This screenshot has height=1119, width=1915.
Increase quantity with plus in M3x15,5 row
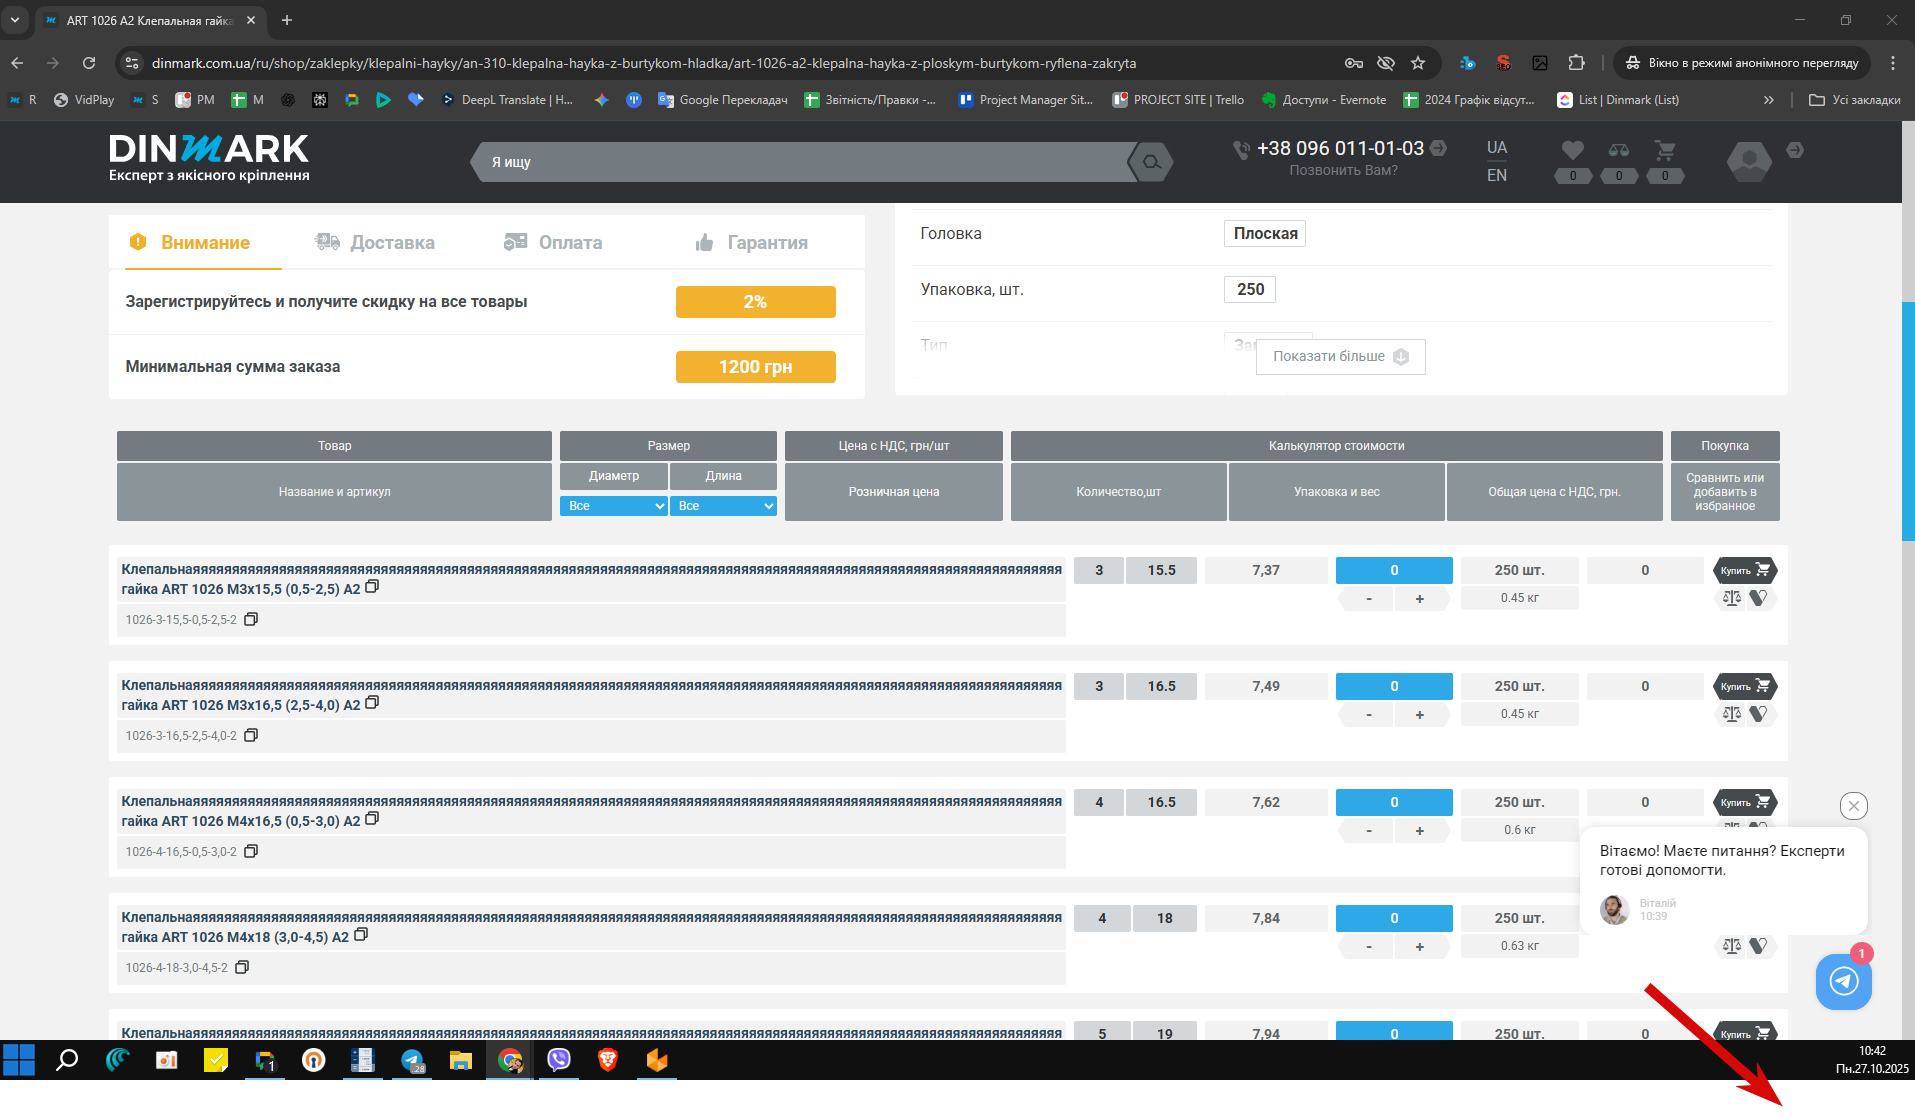pyautogui.click(x=1420, y=599)
